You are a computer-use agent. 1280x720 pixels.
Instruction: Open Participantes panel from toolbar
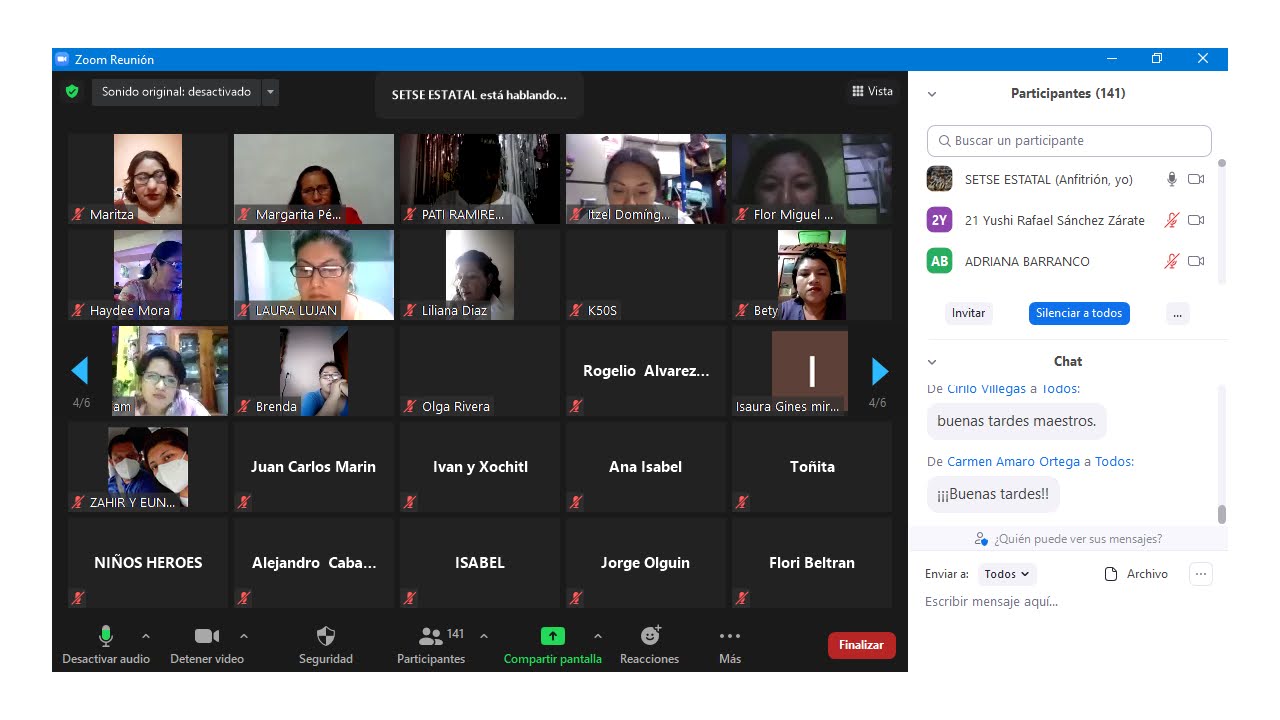coord(432,636)
